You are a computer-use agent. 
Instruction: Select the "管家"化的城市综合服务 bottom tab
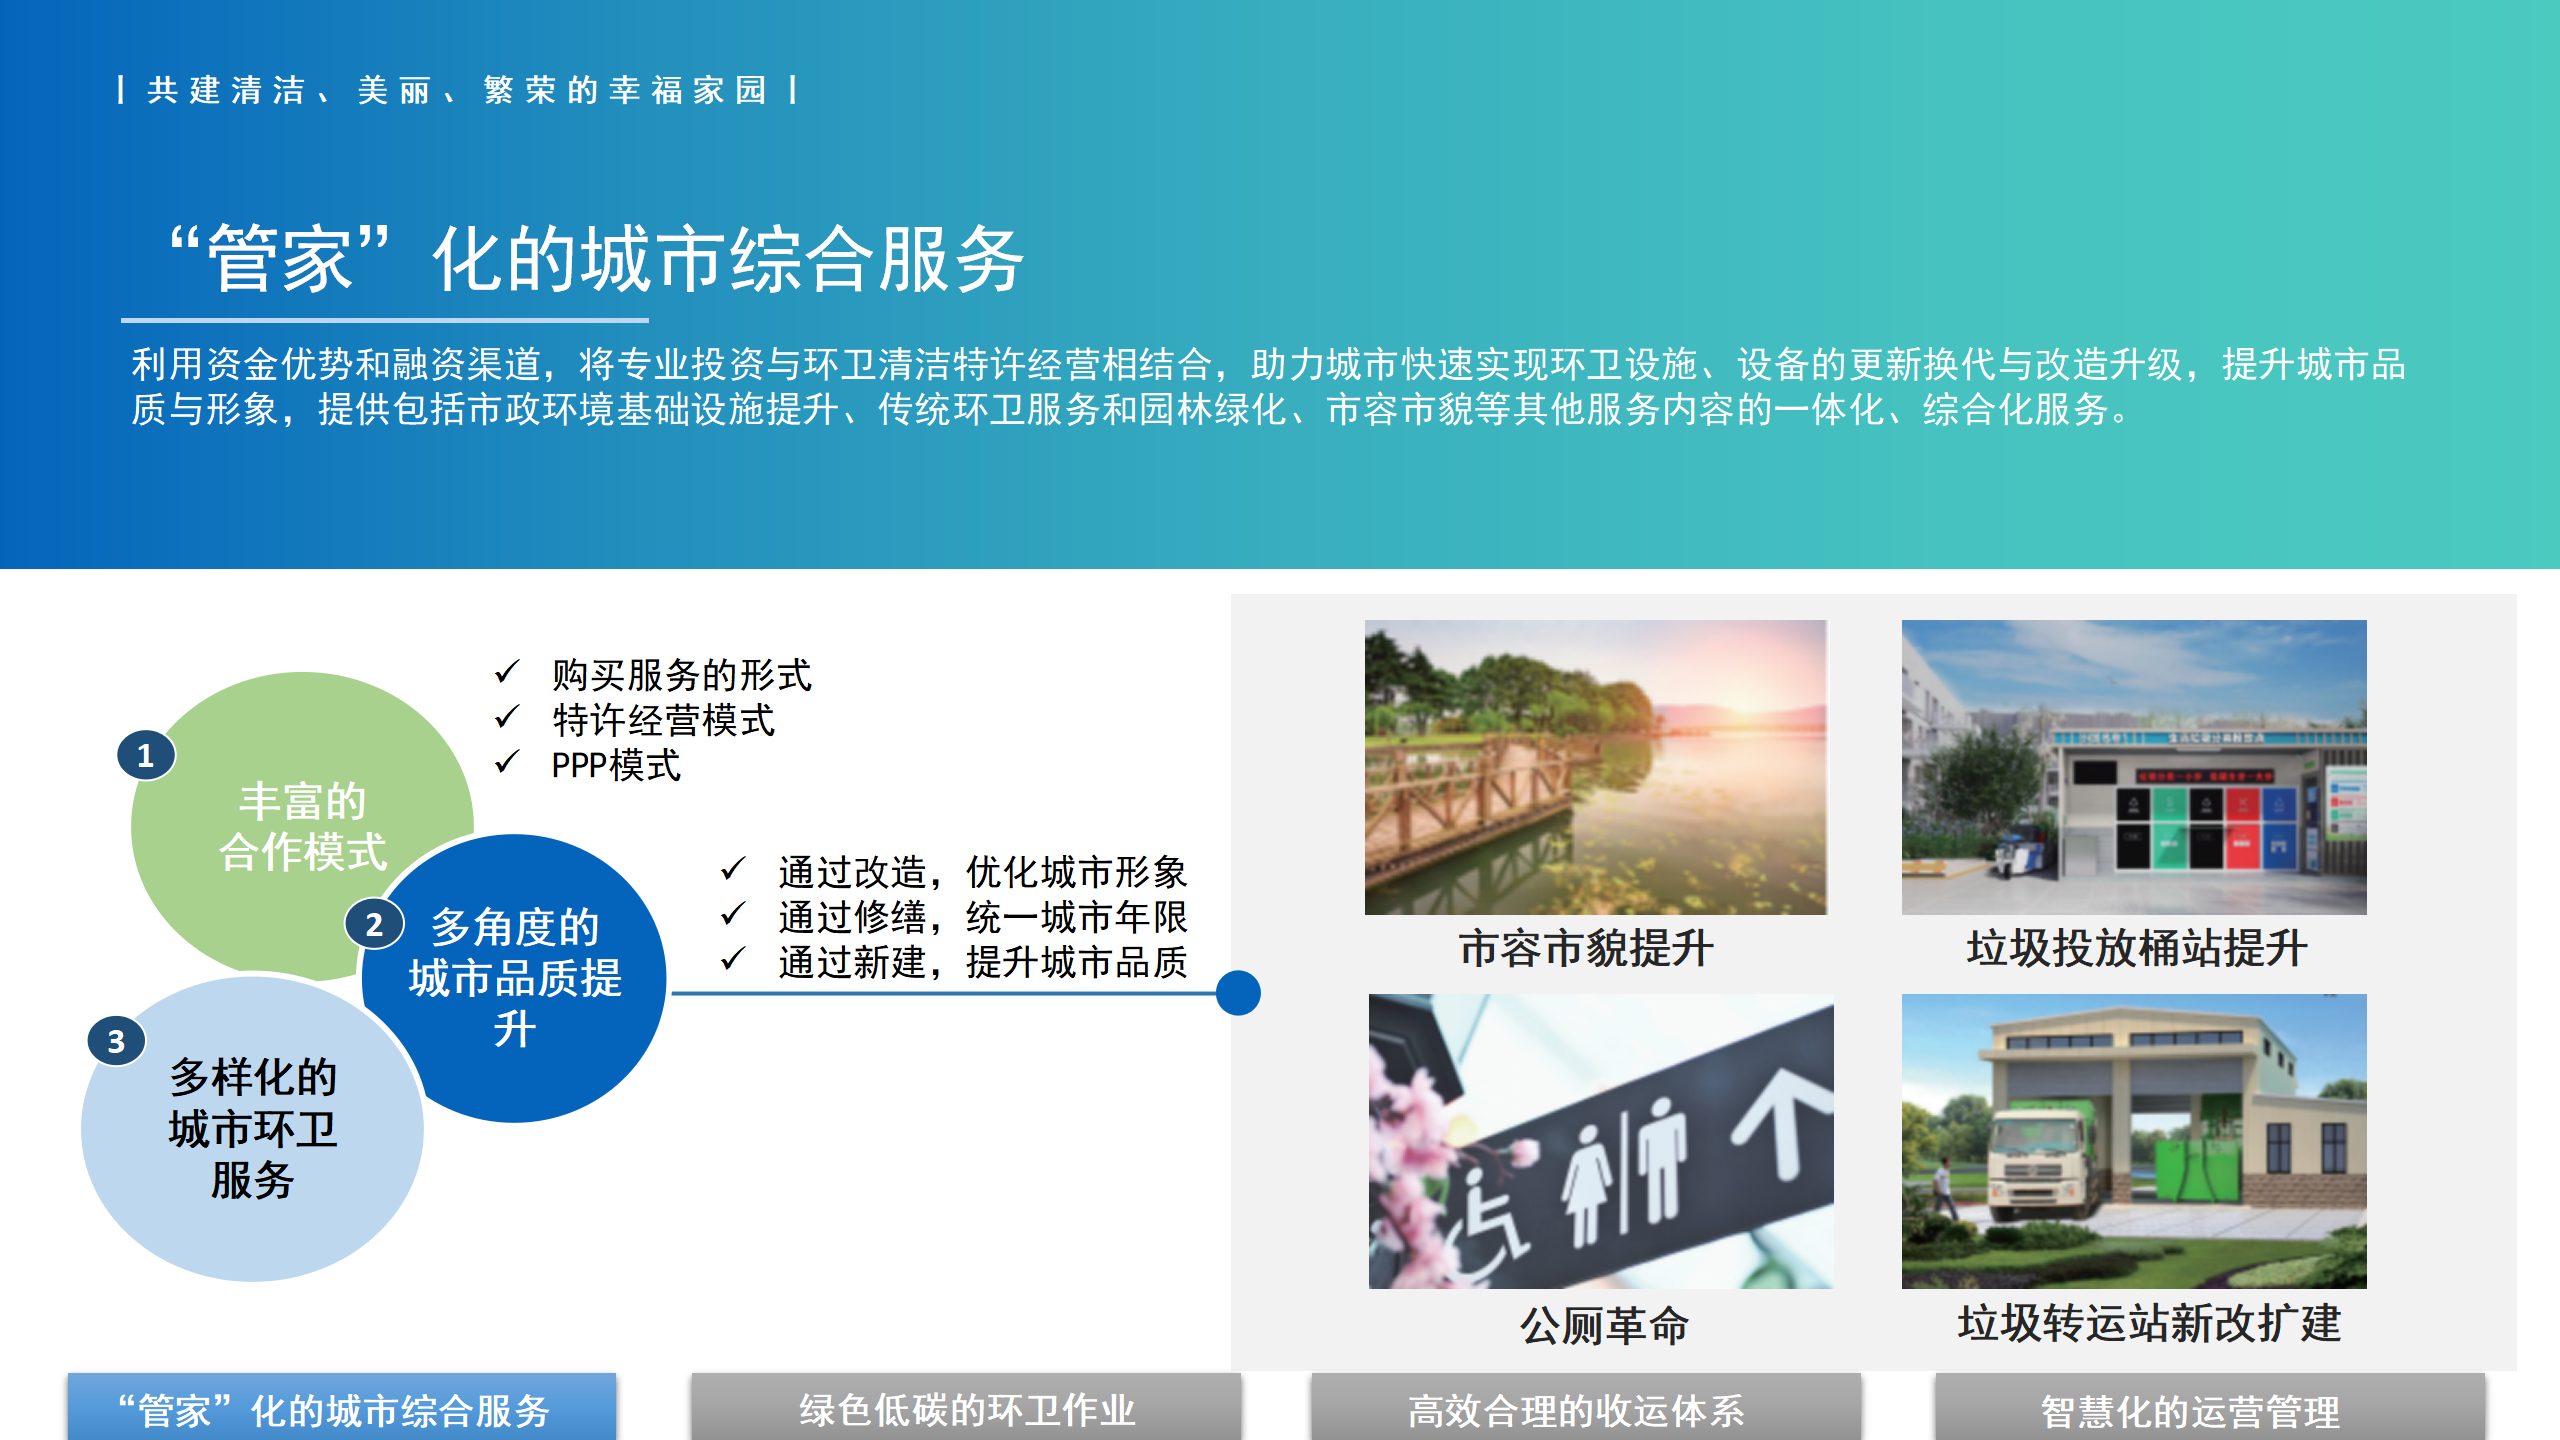tap(342, 1408)
